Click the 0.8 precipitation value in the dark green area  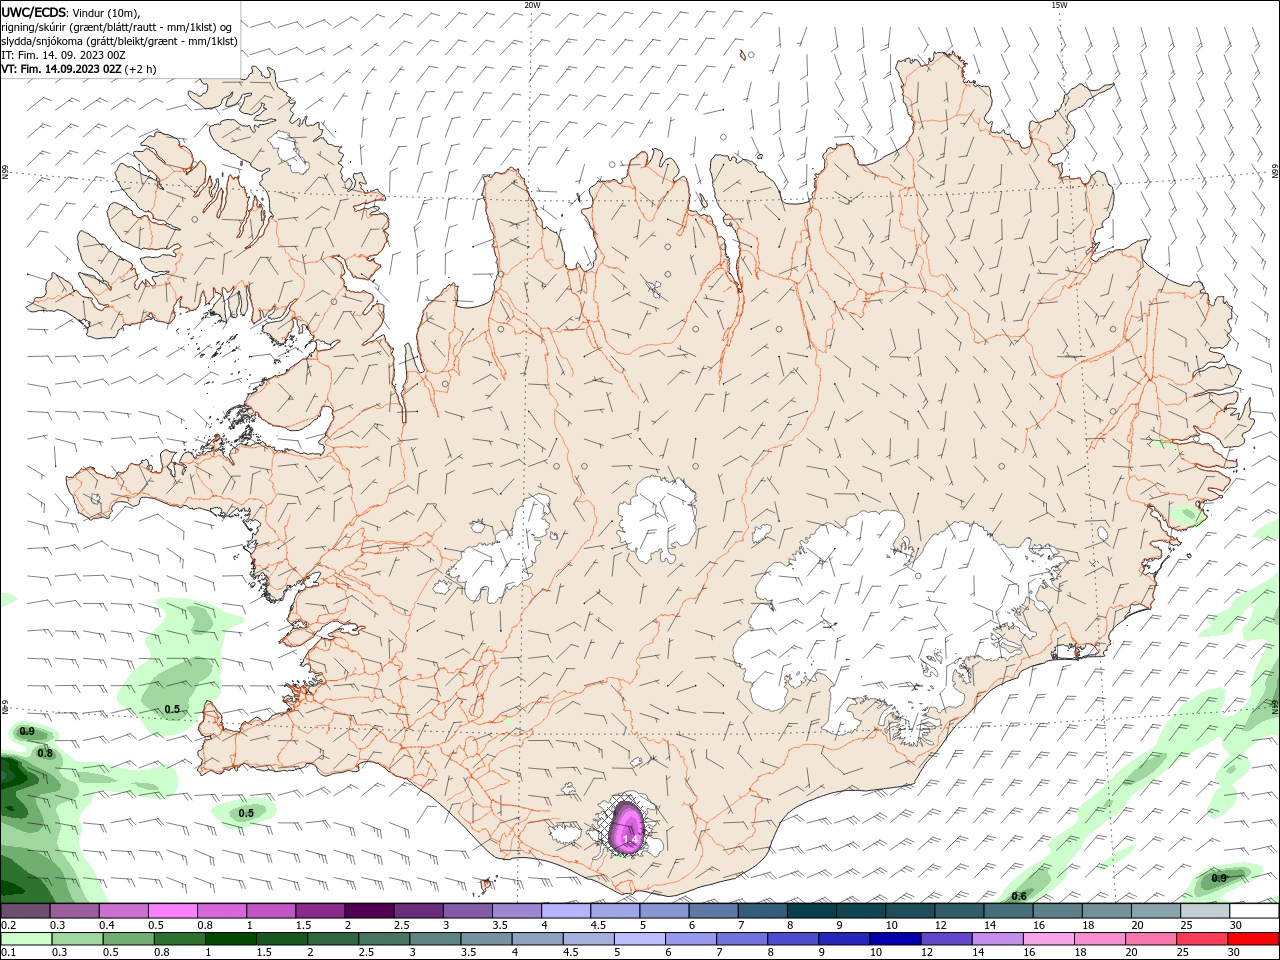(45, 753)
